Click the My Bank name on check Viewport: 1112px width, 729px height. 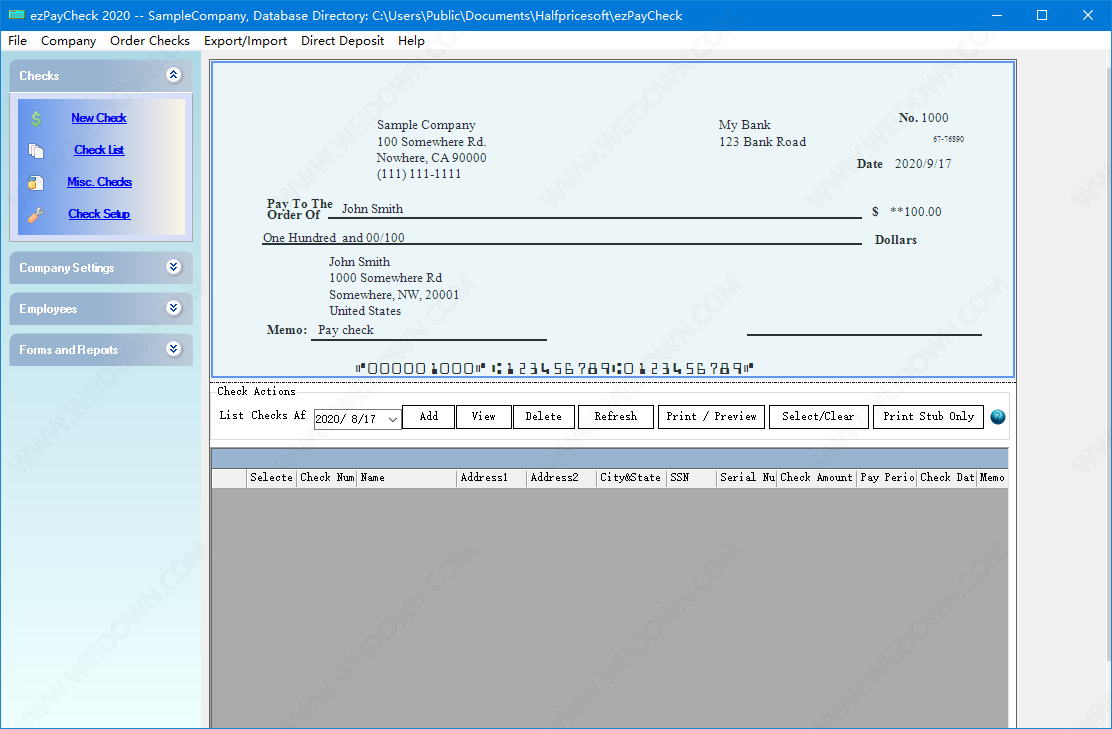[745, 125]
